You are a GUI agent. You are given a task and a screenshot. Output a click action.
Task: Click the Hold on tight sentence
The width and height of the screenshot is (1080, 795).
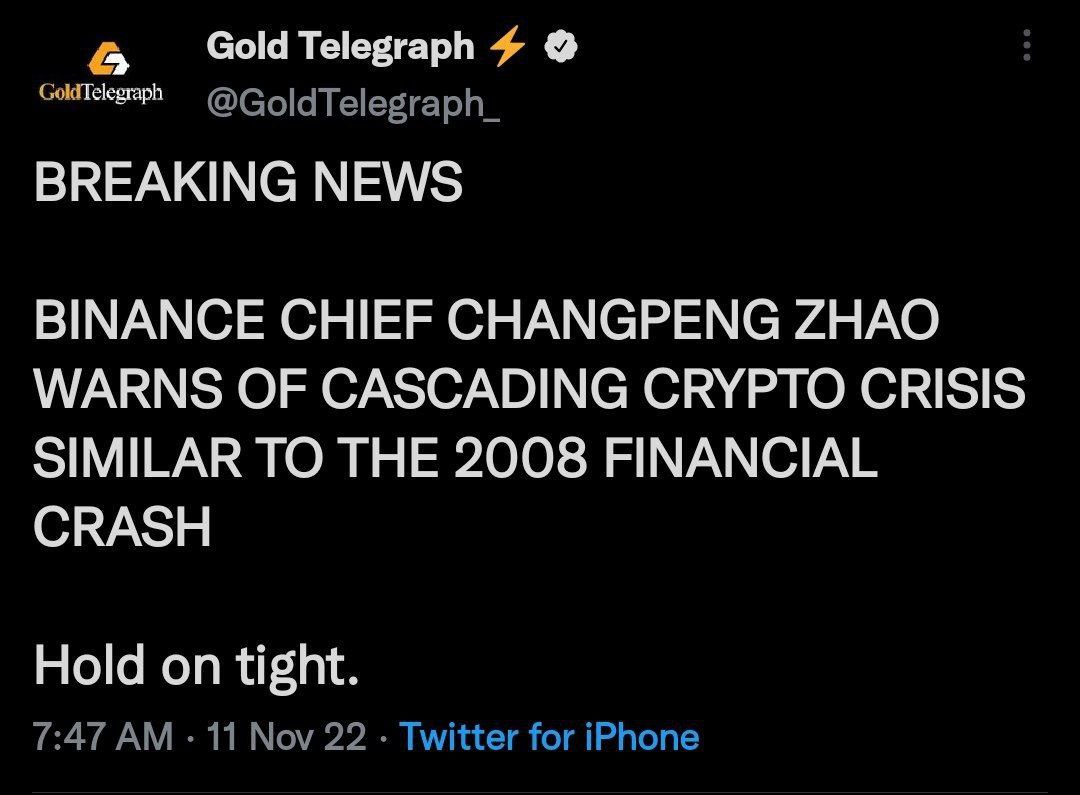(196, 665)
